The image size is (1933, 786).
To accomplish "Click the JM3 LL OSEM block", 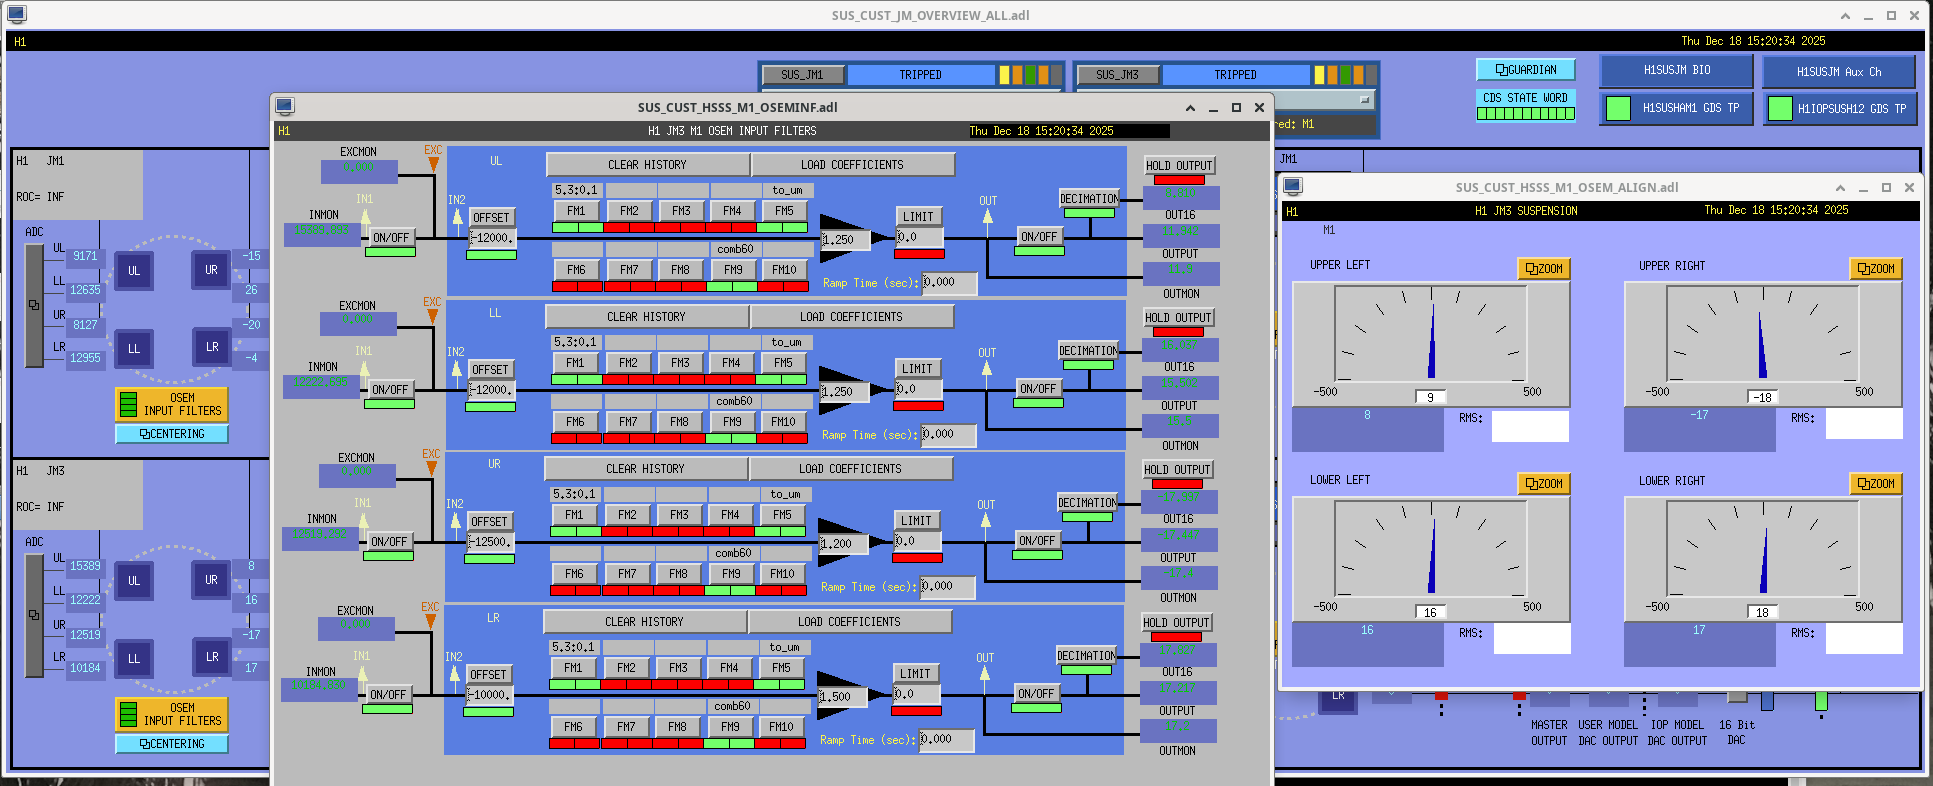I will [x=134, y=659].
